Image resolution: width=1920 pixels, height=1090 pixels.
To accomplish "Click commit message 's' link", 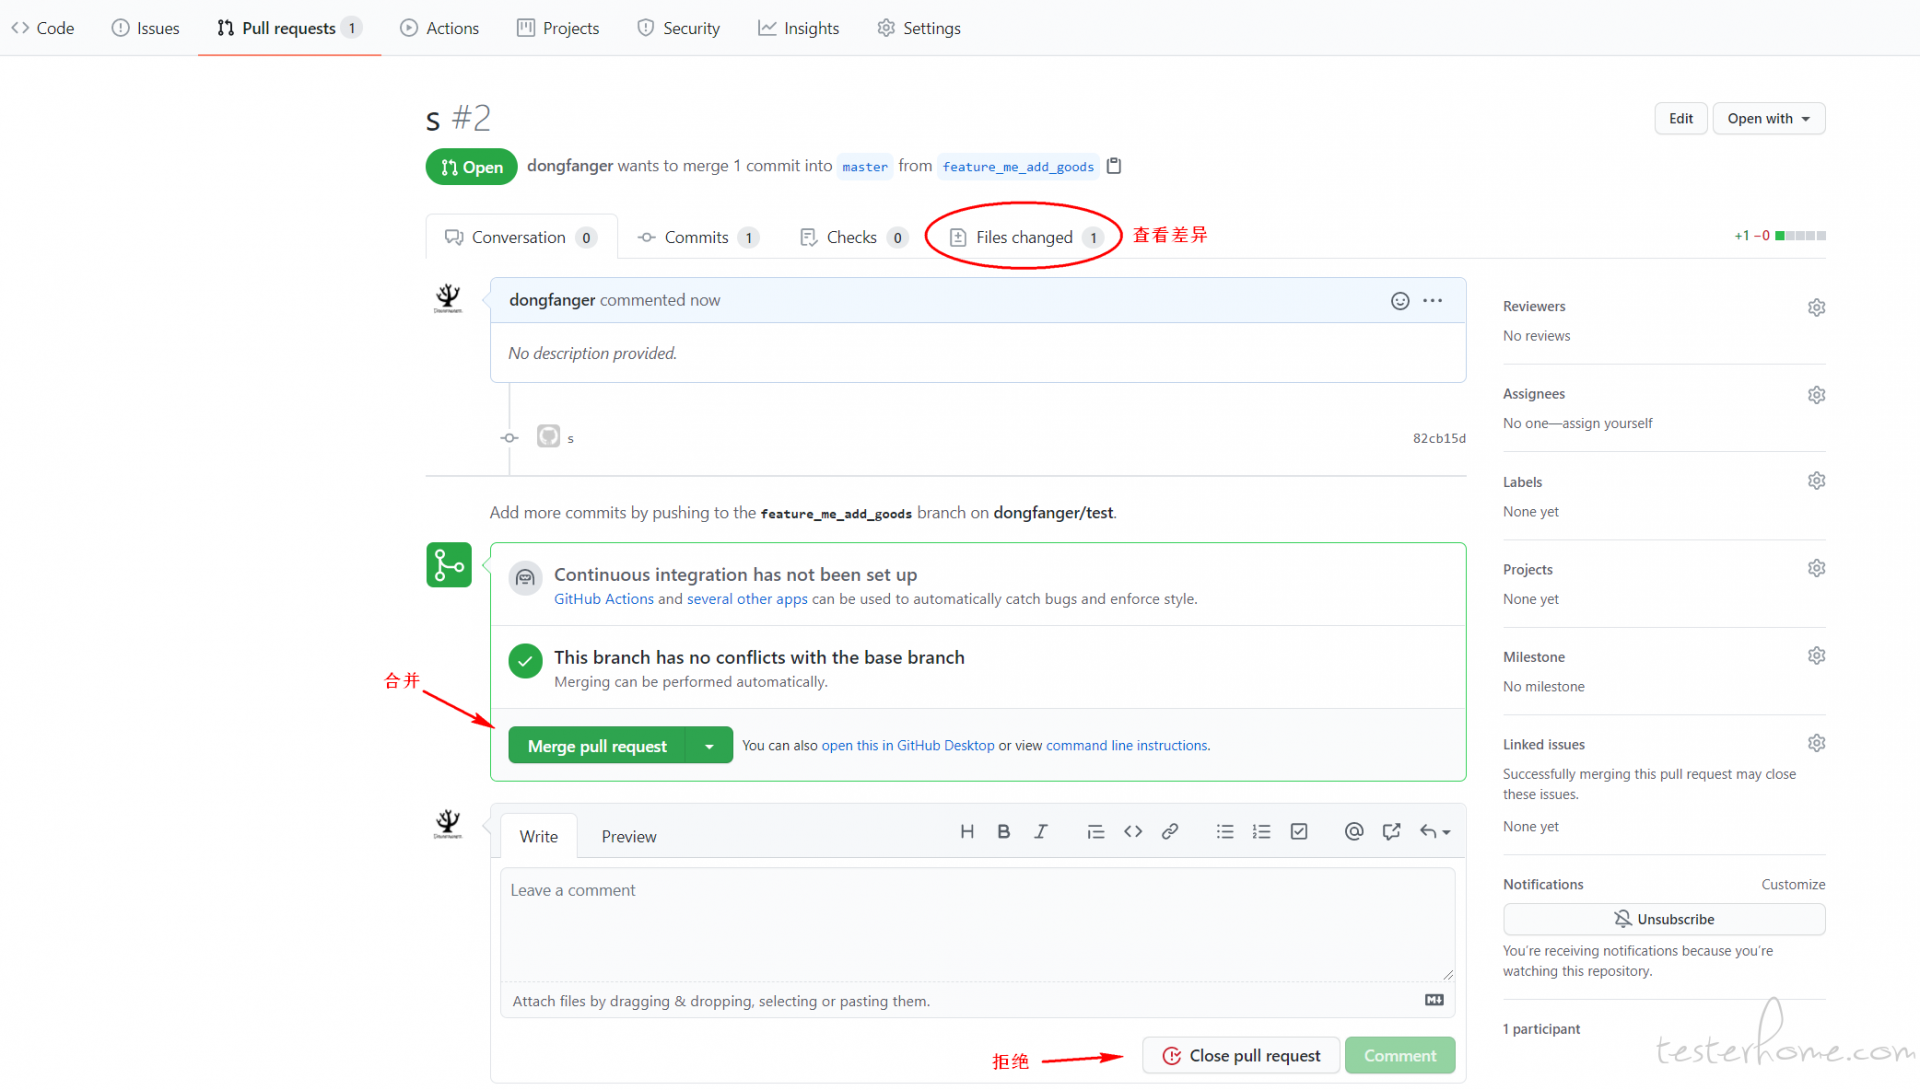I will [x=570, y=438].
